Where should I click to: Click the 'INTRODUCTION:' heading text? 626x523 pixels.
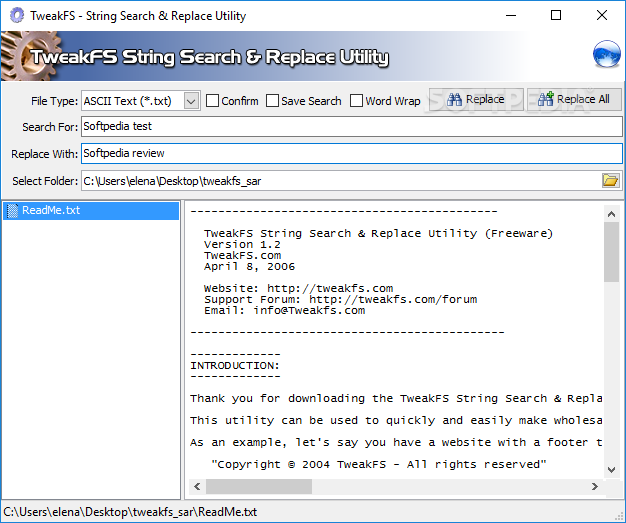pos(235,365)
